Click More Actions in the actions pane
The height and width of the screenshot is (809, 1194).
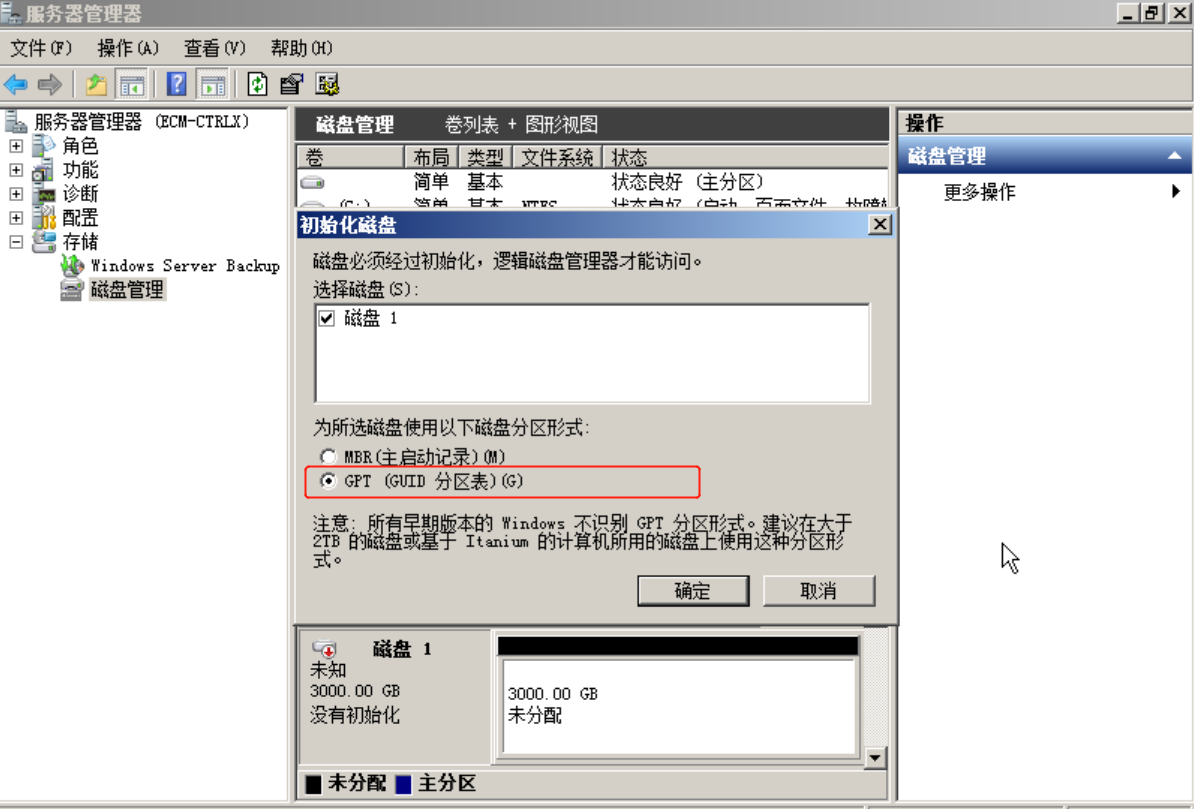[x=979, y=192]
